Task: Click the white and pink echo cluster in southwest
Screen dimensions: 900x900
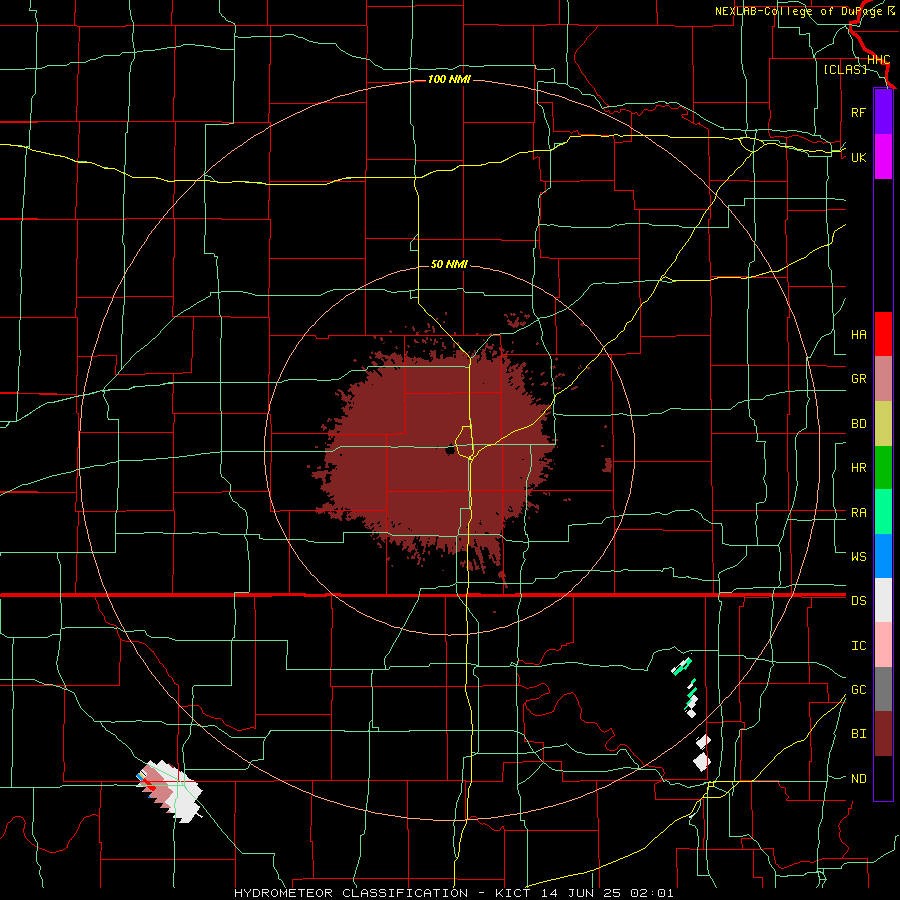Action: [x=169, y=791]
